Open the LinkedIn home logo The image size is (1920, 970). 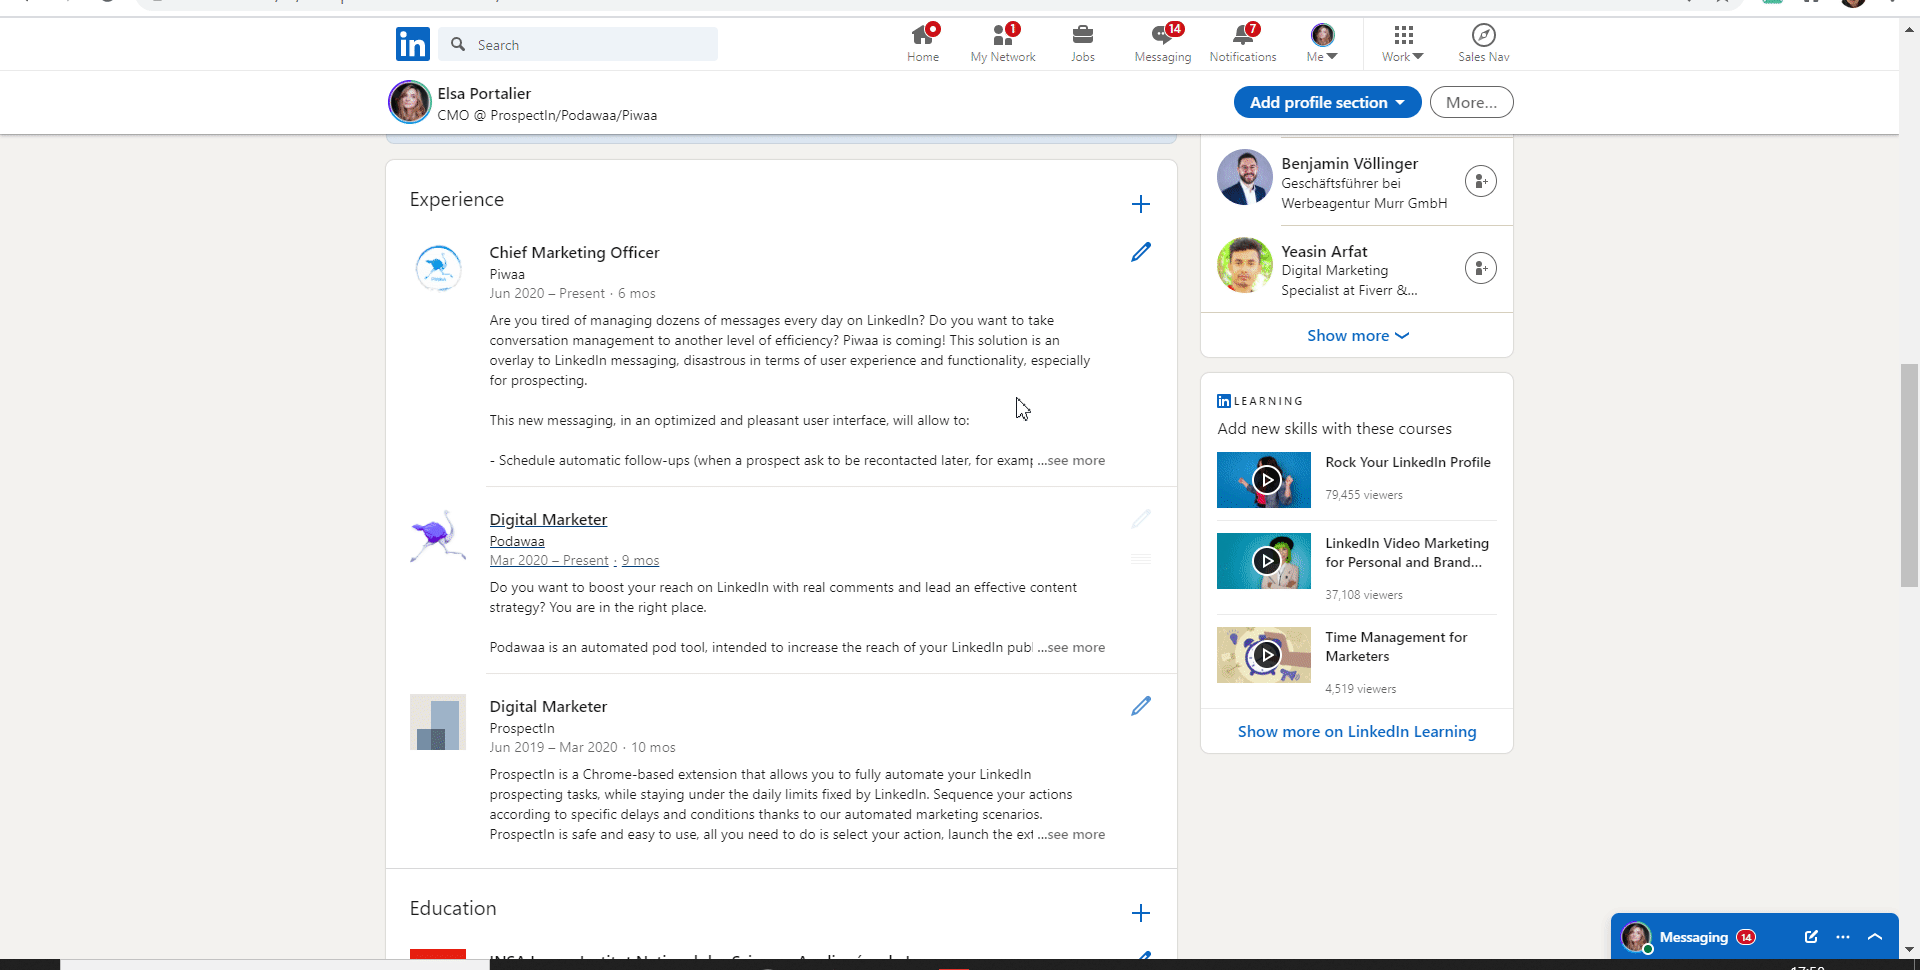coord(412,44)
